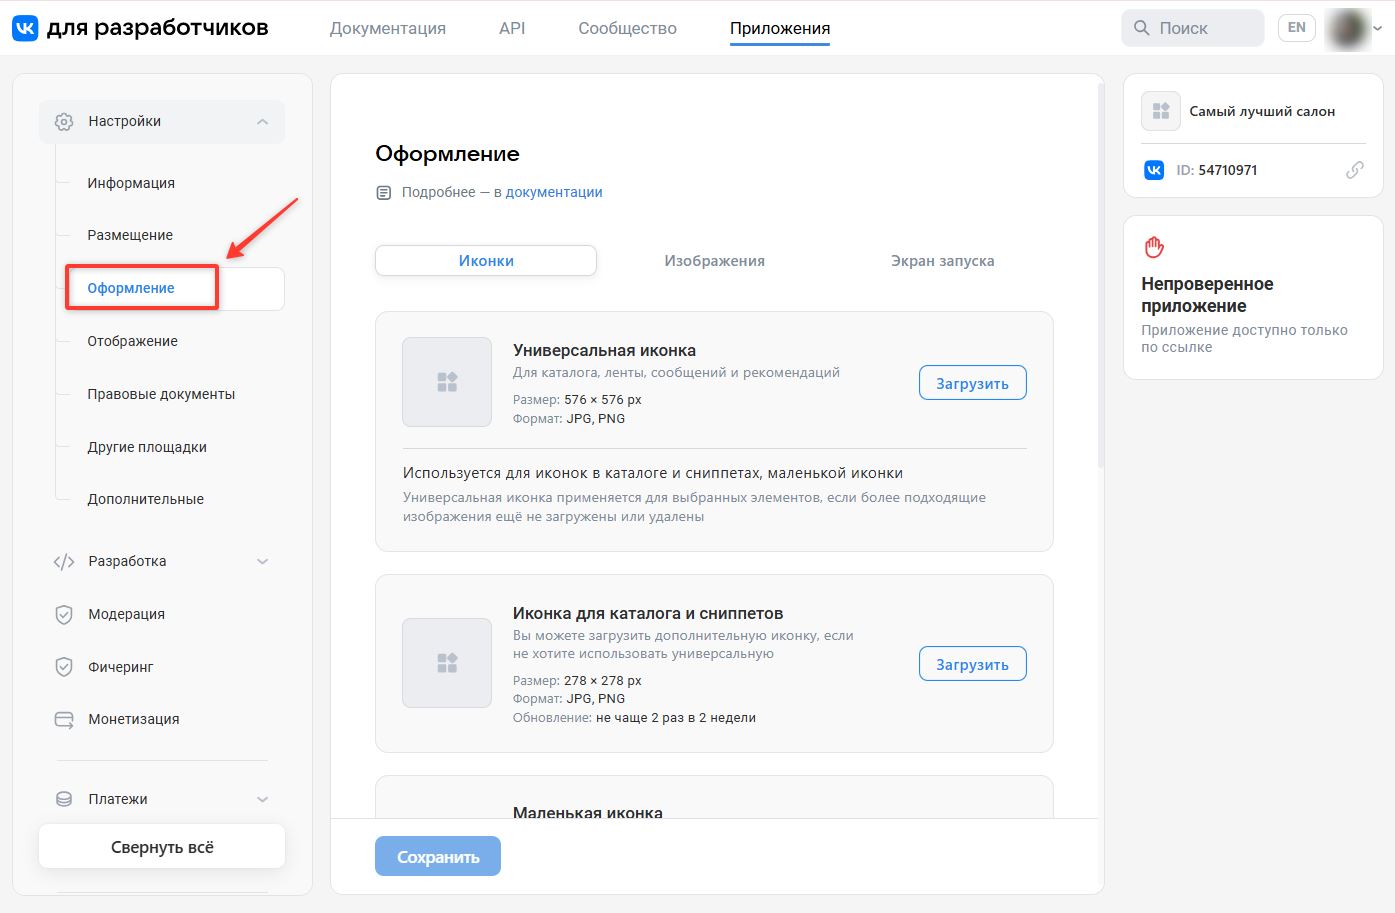Click the Универсальная иконка placeholder image
Screen dimensions: 1395x913
[x=447, y=382]
